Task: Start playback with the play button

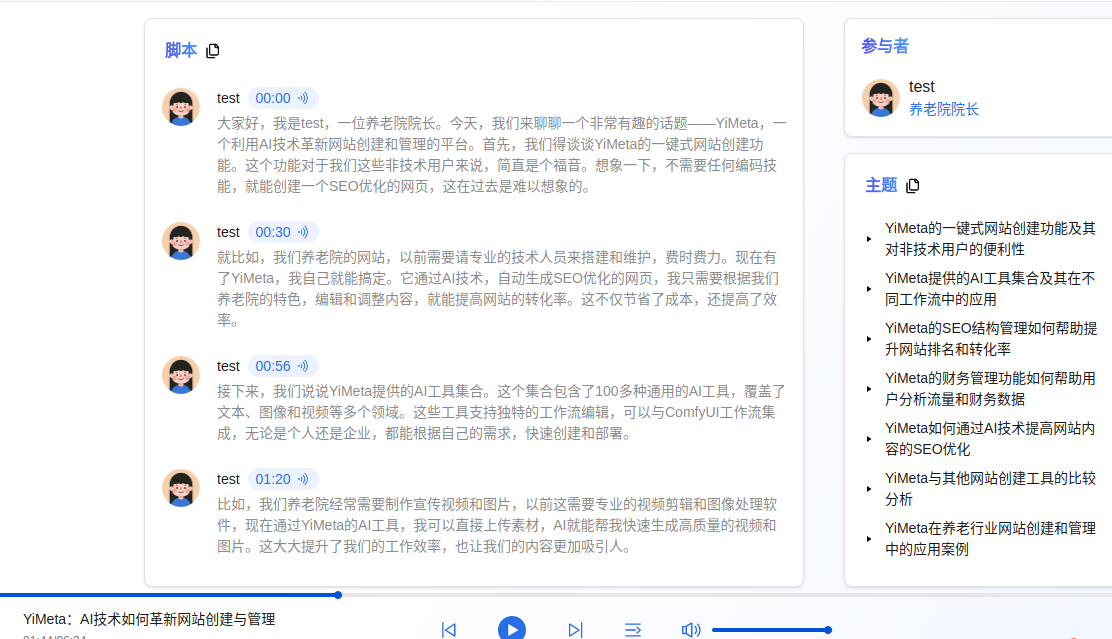Action: pyautogui.click(x=512, y=628)
